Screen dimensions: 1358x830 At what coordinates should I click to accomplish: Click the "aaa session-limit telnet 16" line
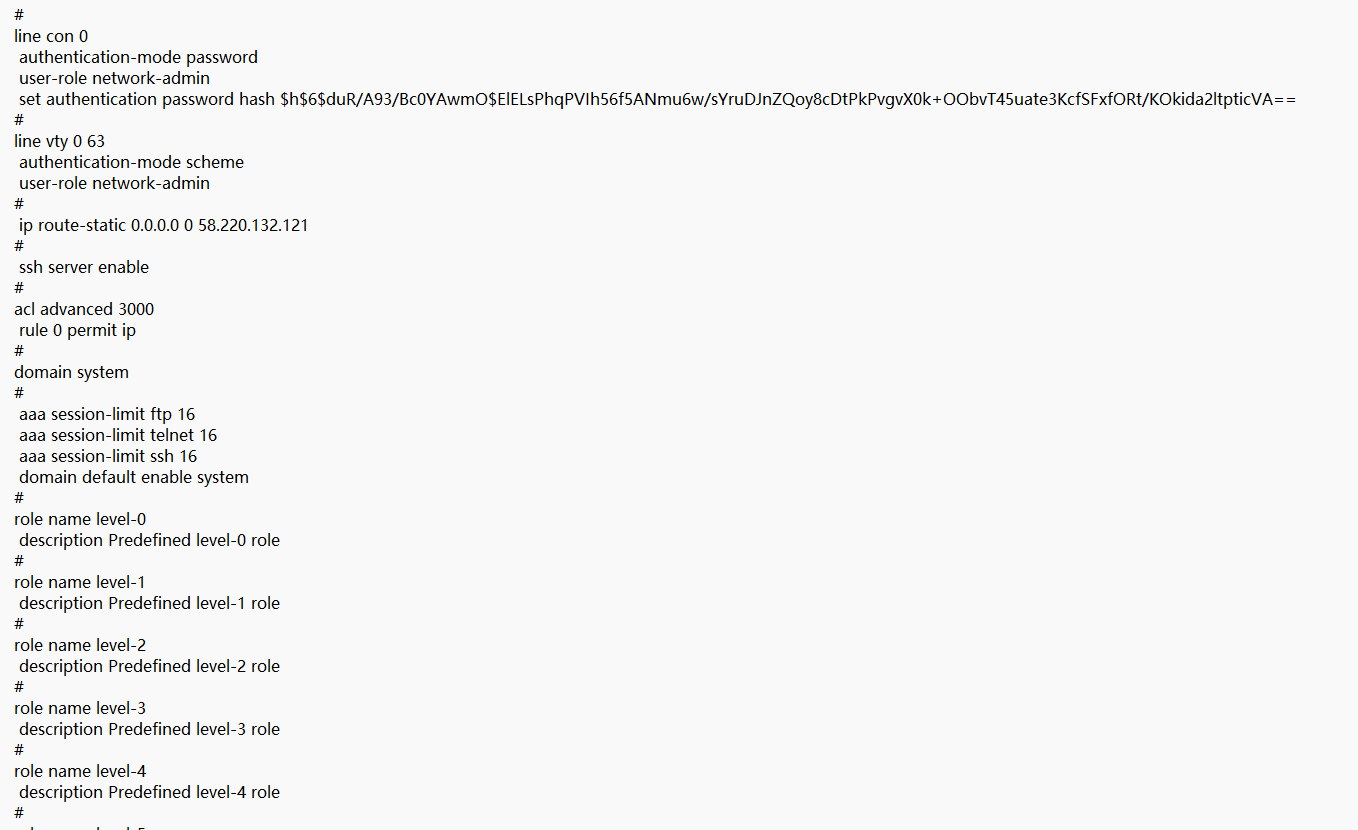coord(118,435)
